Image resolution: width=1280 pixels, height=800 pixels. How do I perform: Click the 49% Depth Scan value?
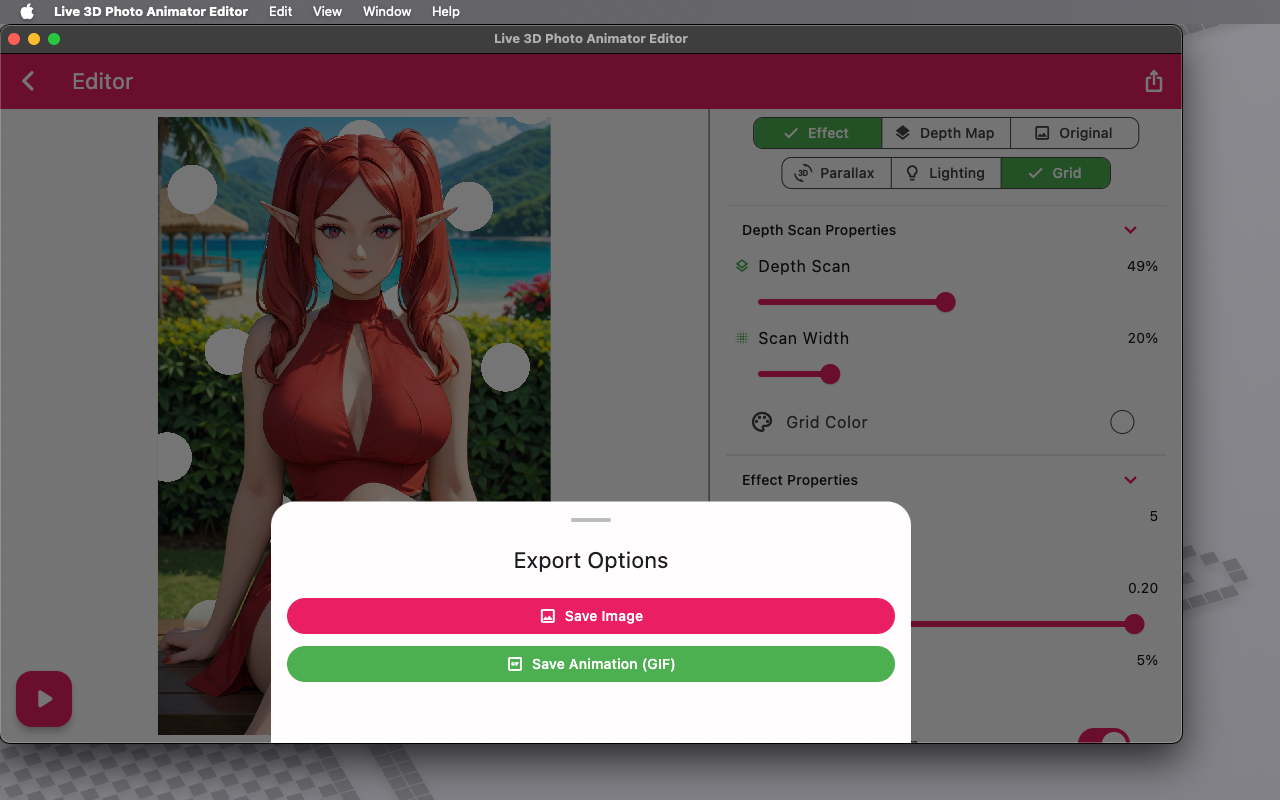click(1142, 266)
